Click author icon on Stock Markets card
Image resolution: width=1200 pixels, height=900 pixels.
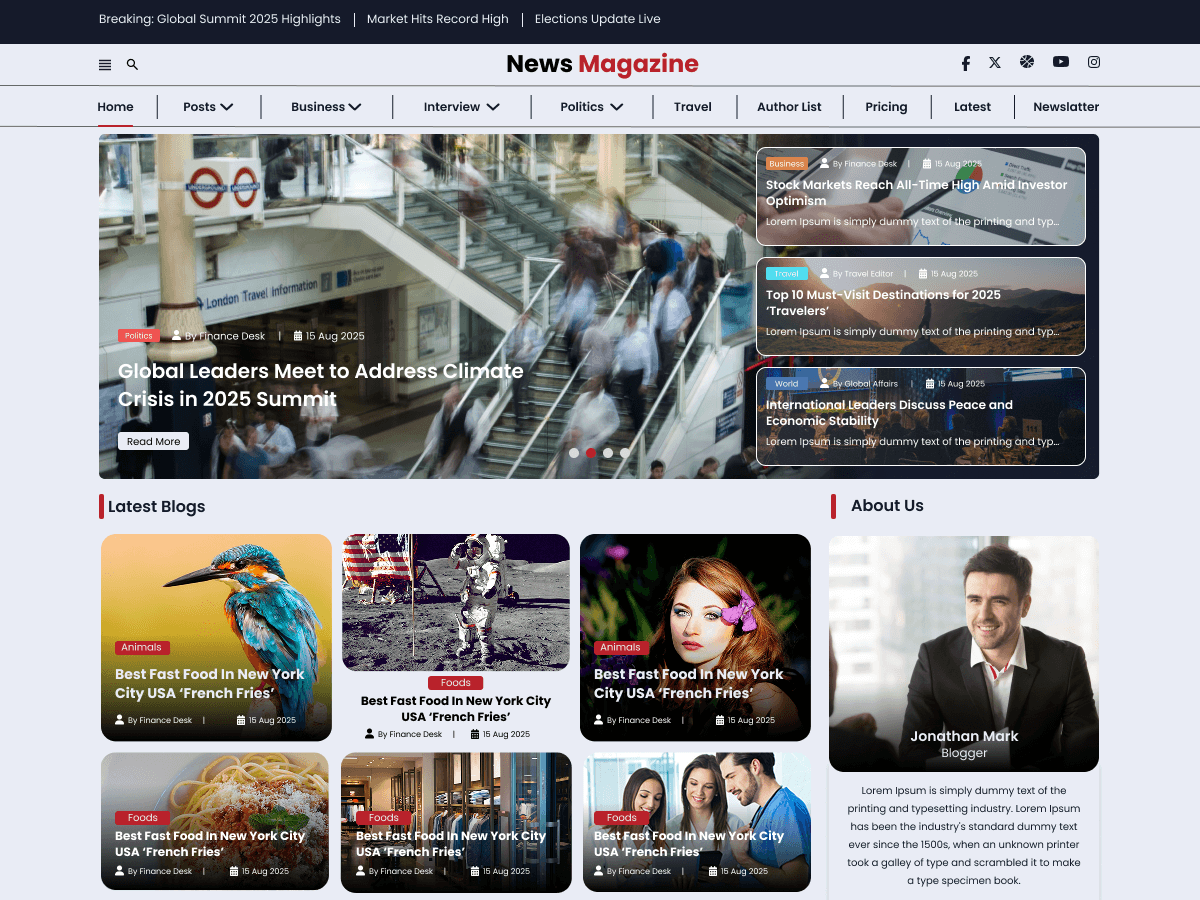point(825,163)
